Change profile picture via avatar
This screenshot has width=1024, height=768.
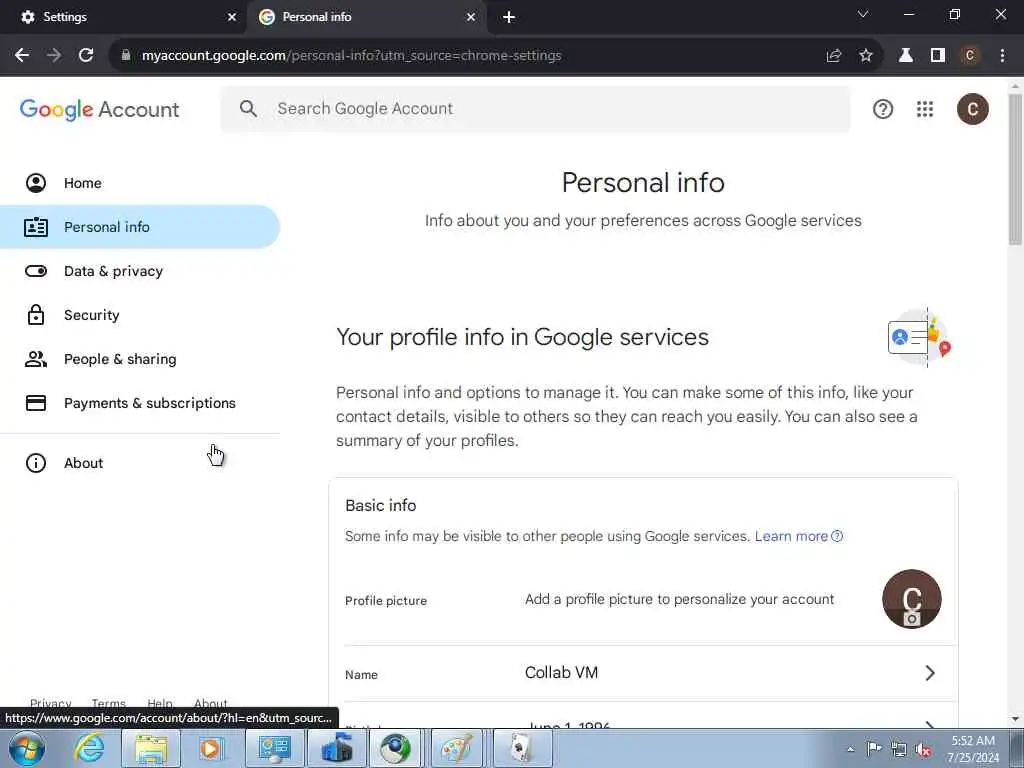912,599
